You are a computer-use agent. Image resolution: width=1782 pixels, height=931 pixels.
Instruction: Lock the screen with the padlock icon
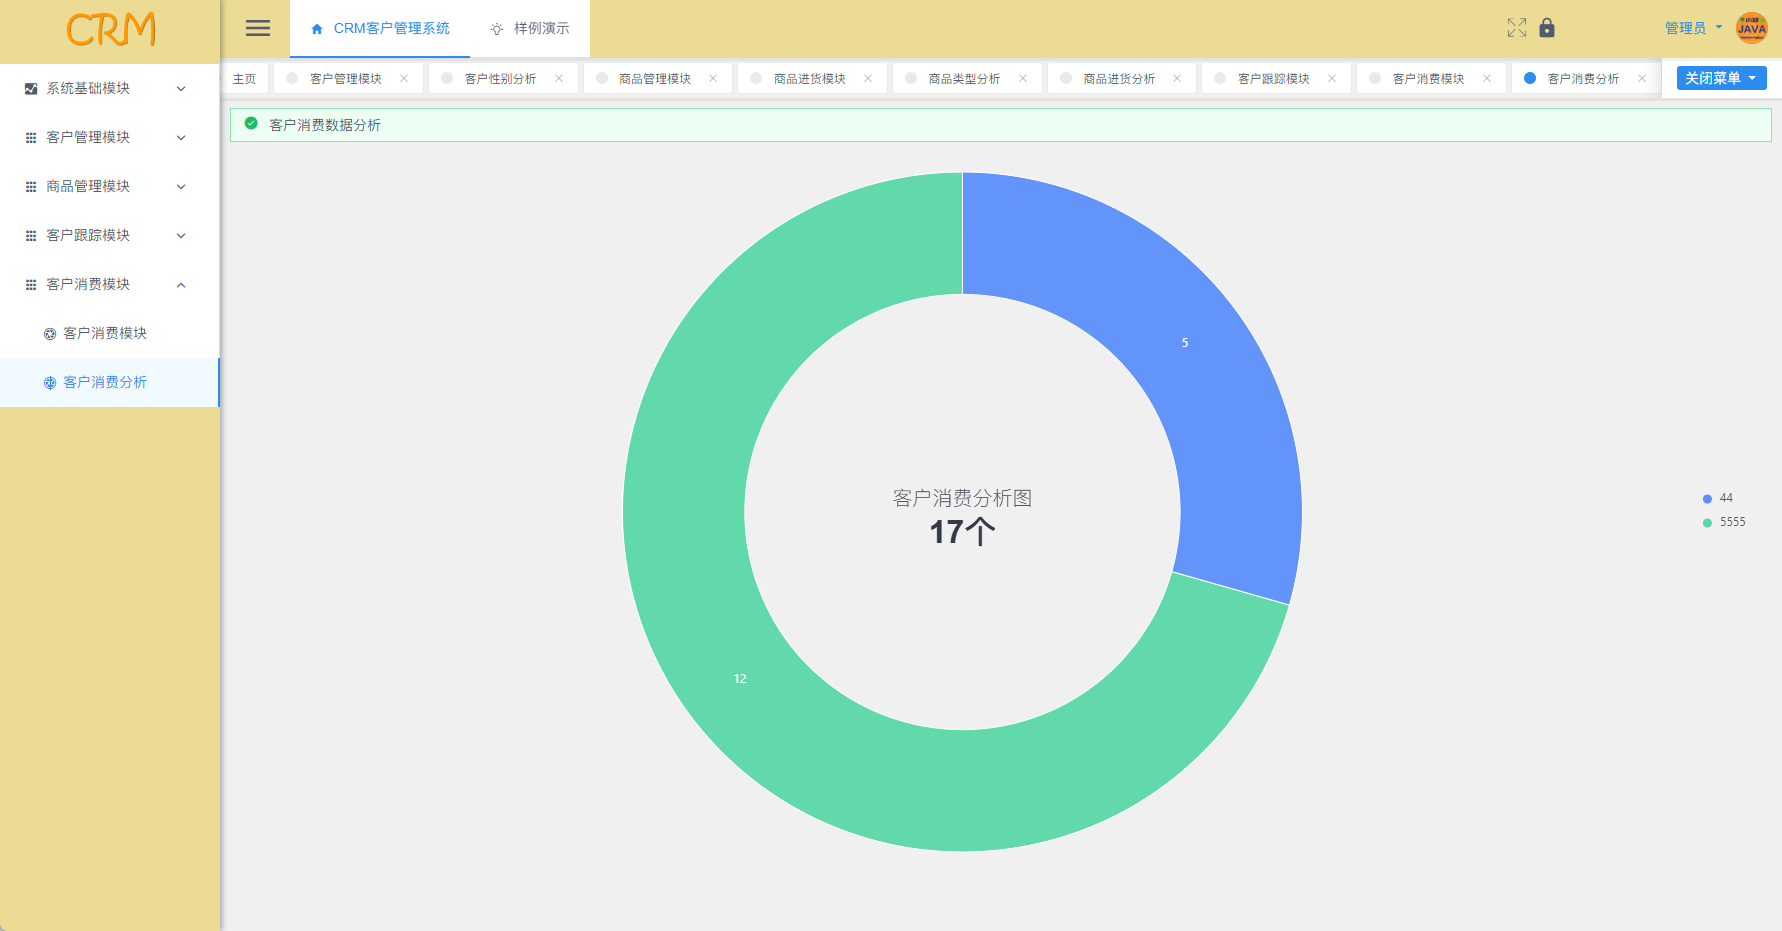(1547, 28)
